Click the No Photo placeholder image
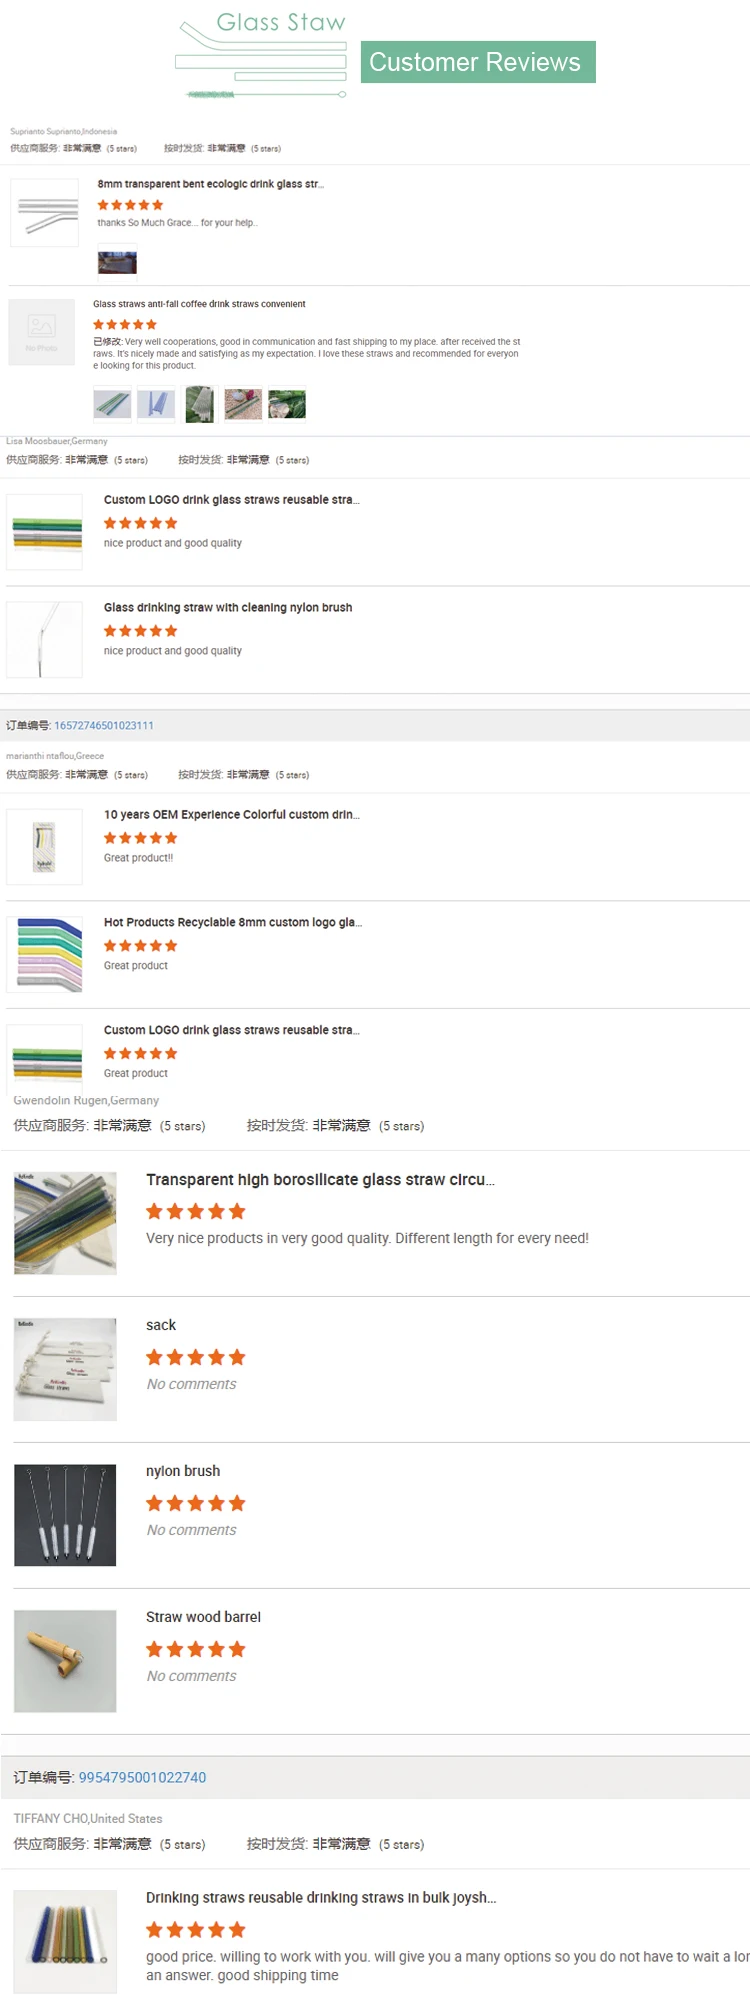 [41, 332]
